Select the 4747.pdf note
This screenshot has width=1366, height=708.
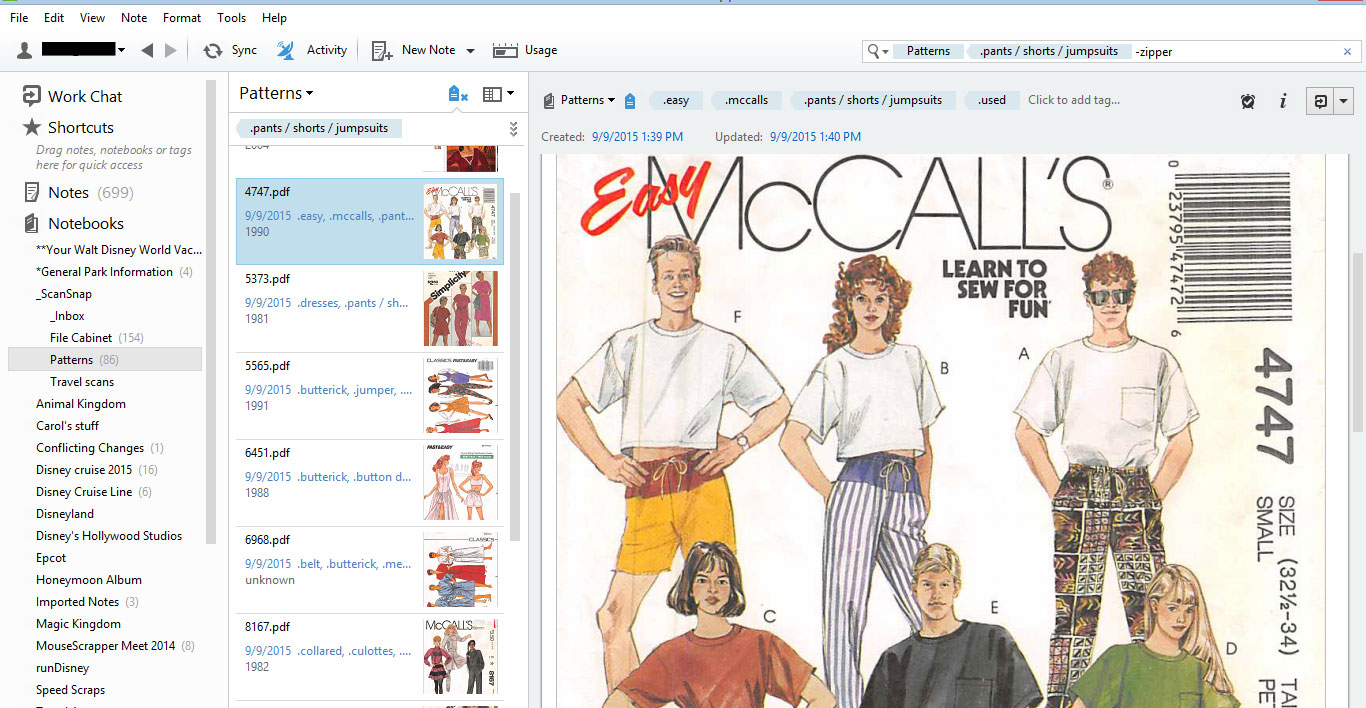(x=369, y=221)
